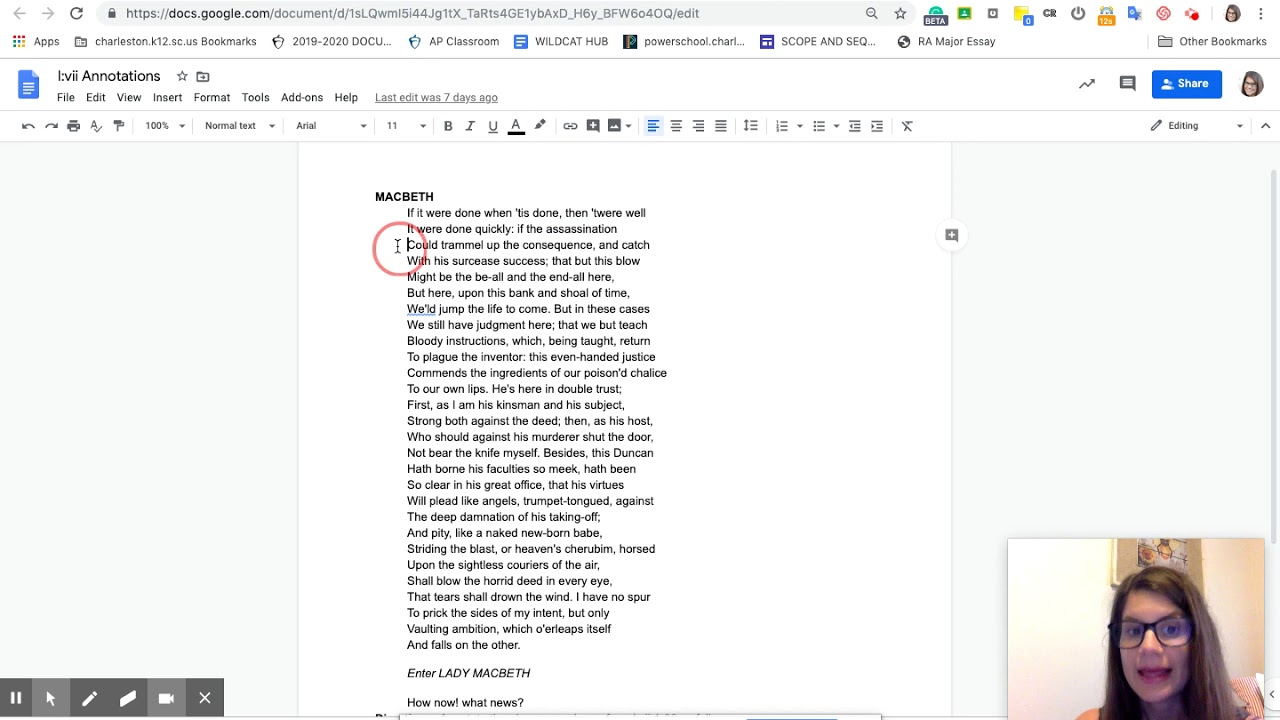Click the blue Share button

tap(1187, 84)
